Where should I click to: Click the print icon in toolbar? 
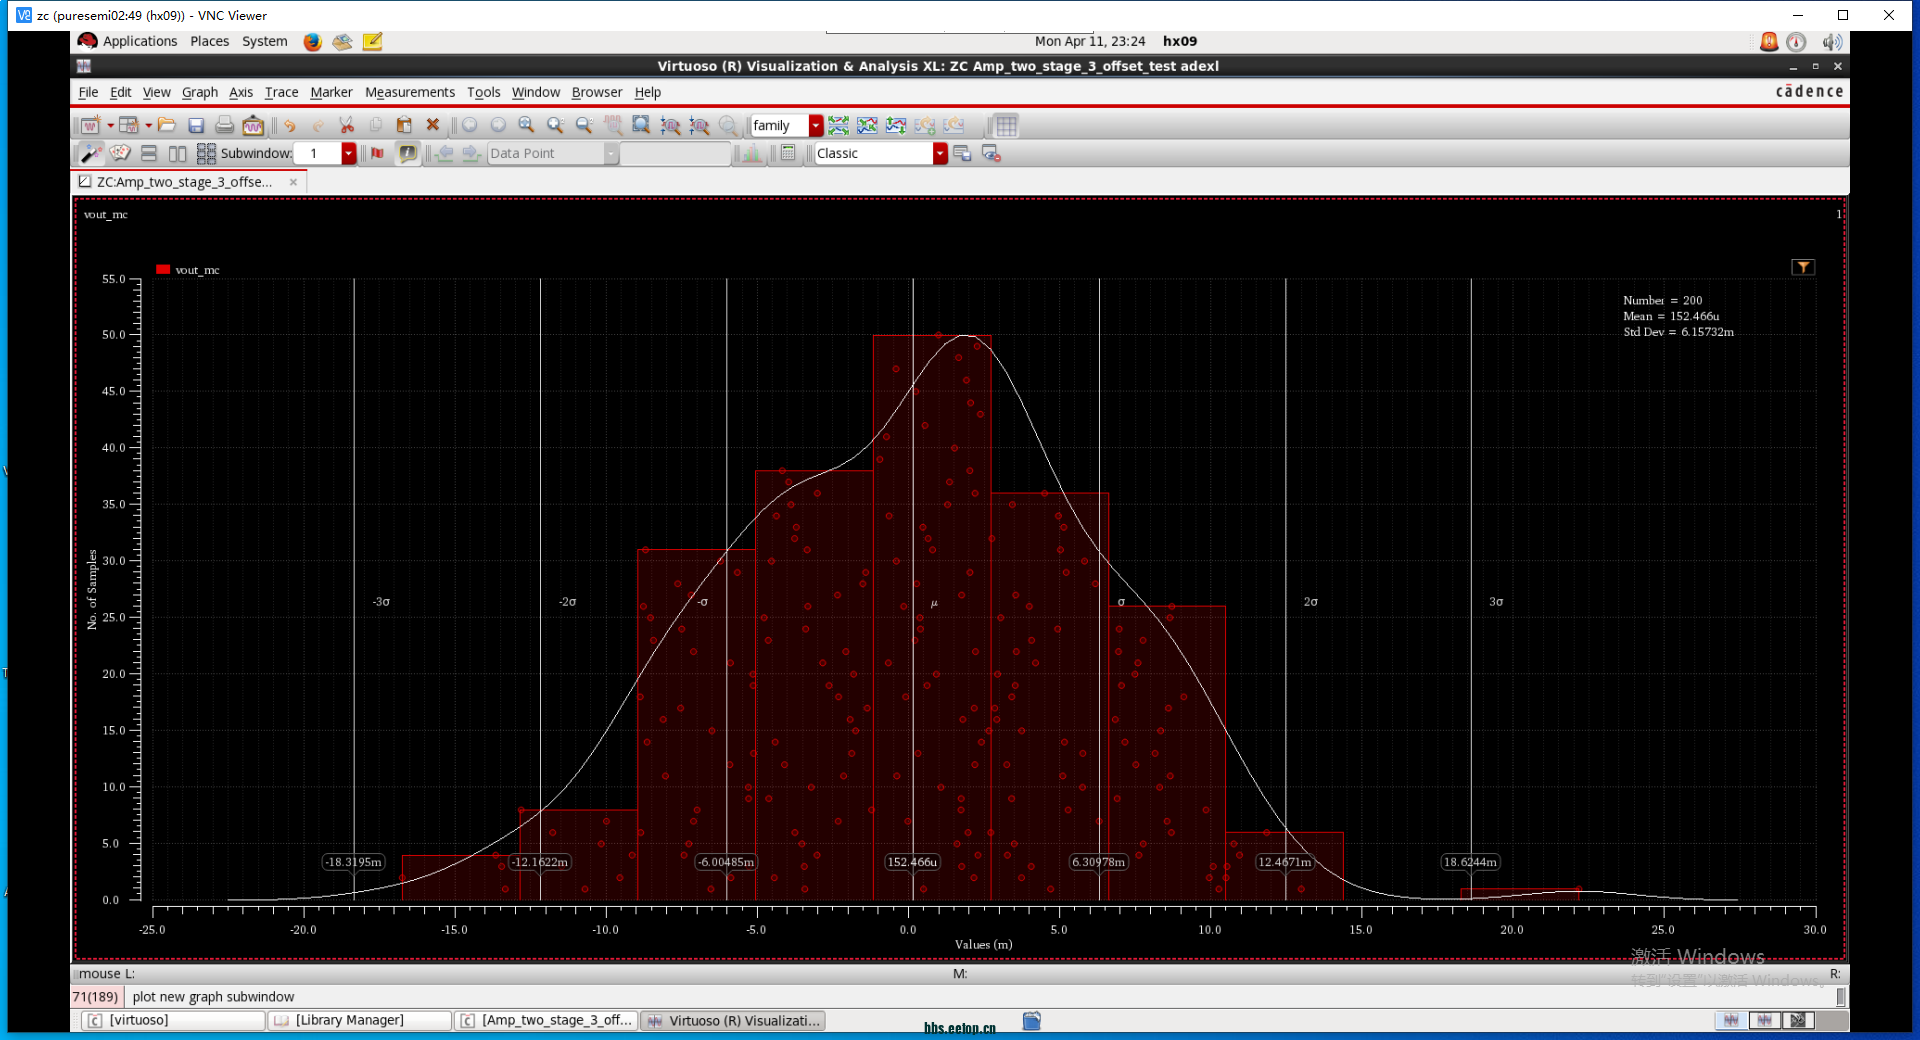(x=224, y=125)
